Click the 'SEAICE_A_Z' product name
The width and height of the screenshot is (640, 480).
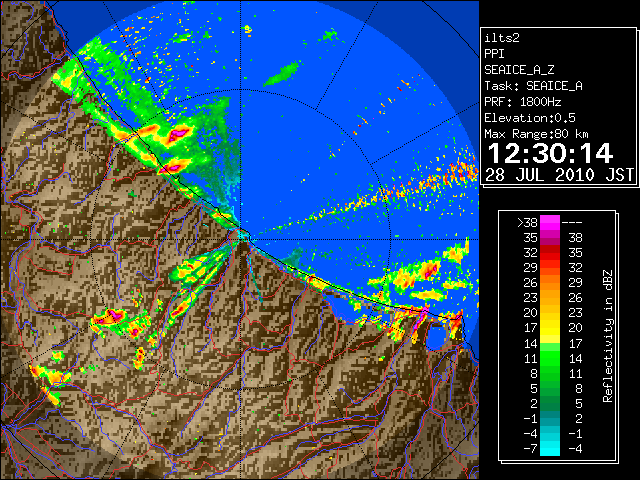519,70
